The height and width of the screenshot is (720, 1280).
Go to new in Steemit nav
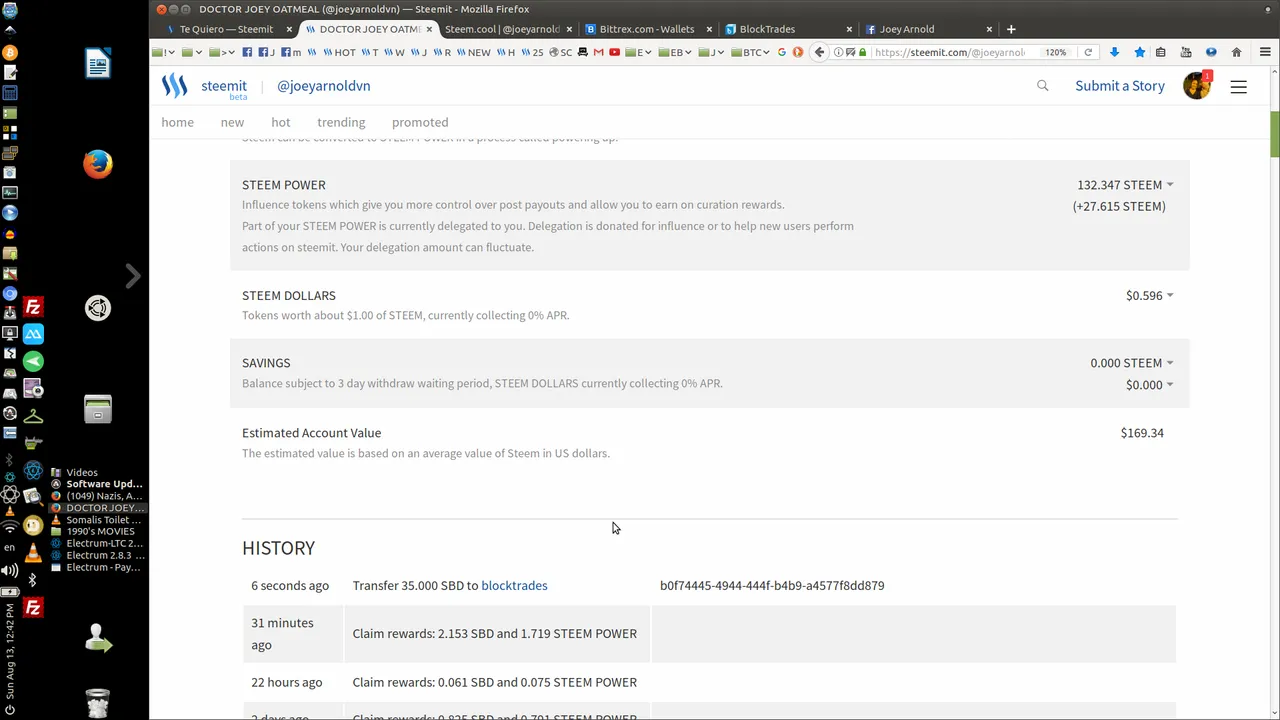pyautogui.click(x=232, y=122)
